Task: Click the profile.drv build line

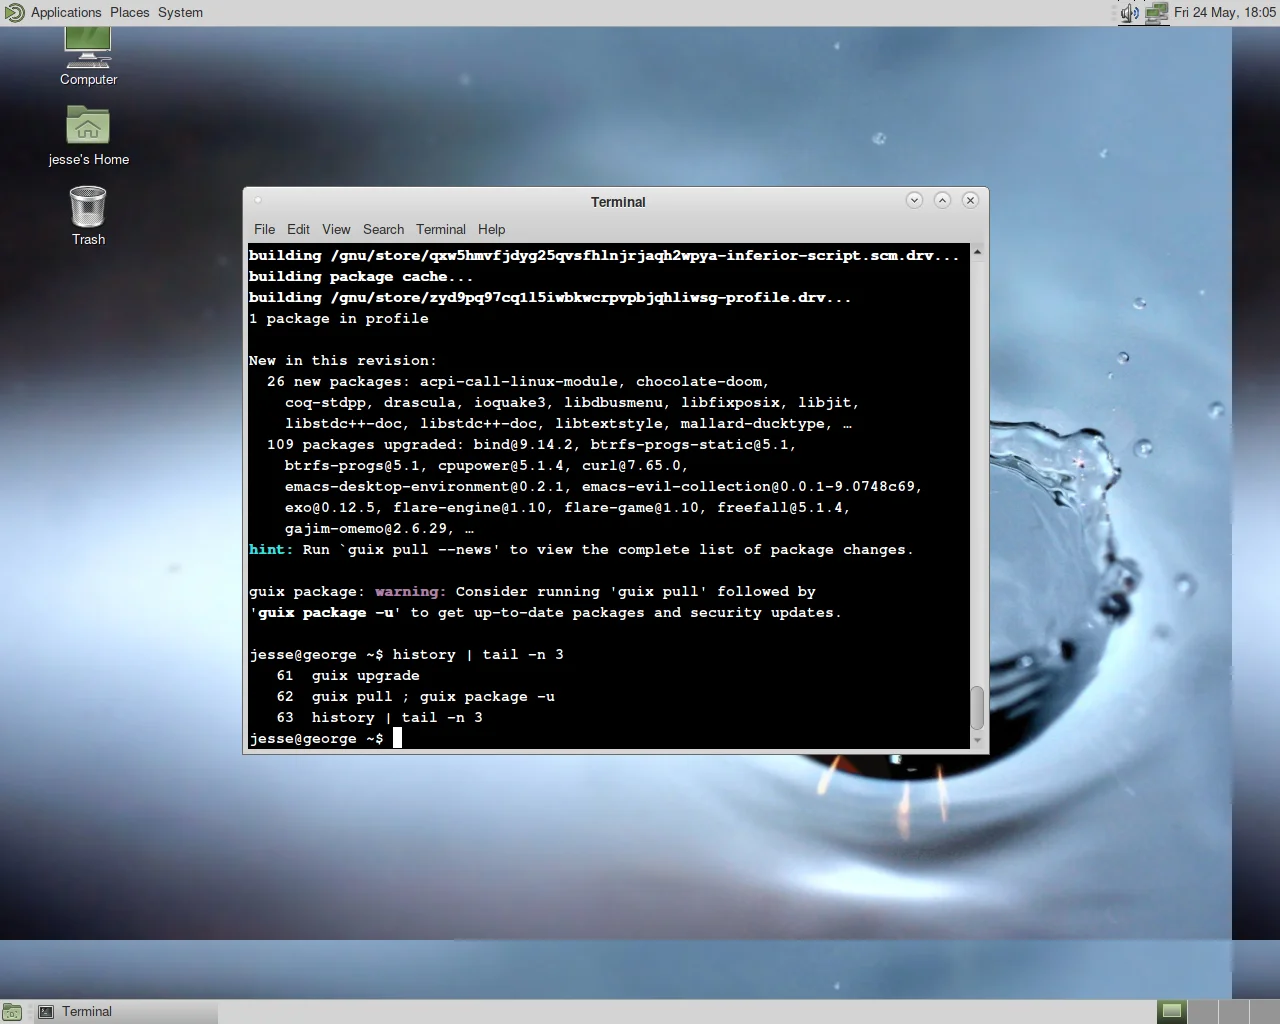Action: (550, 297)
